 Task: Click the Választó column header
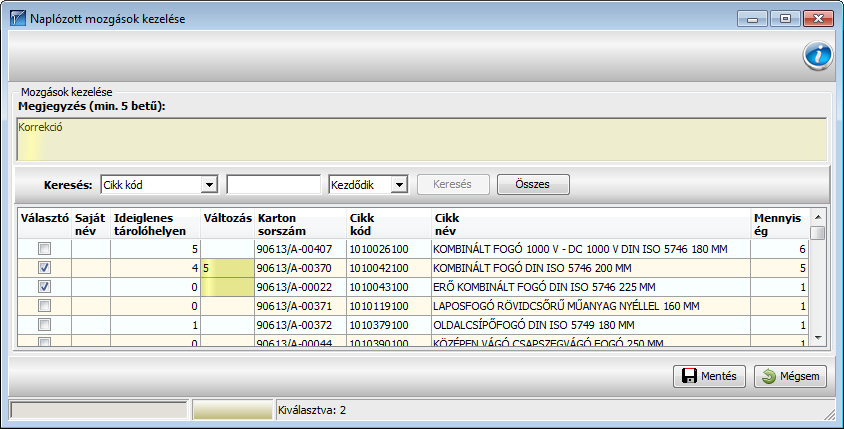[45, 223]
